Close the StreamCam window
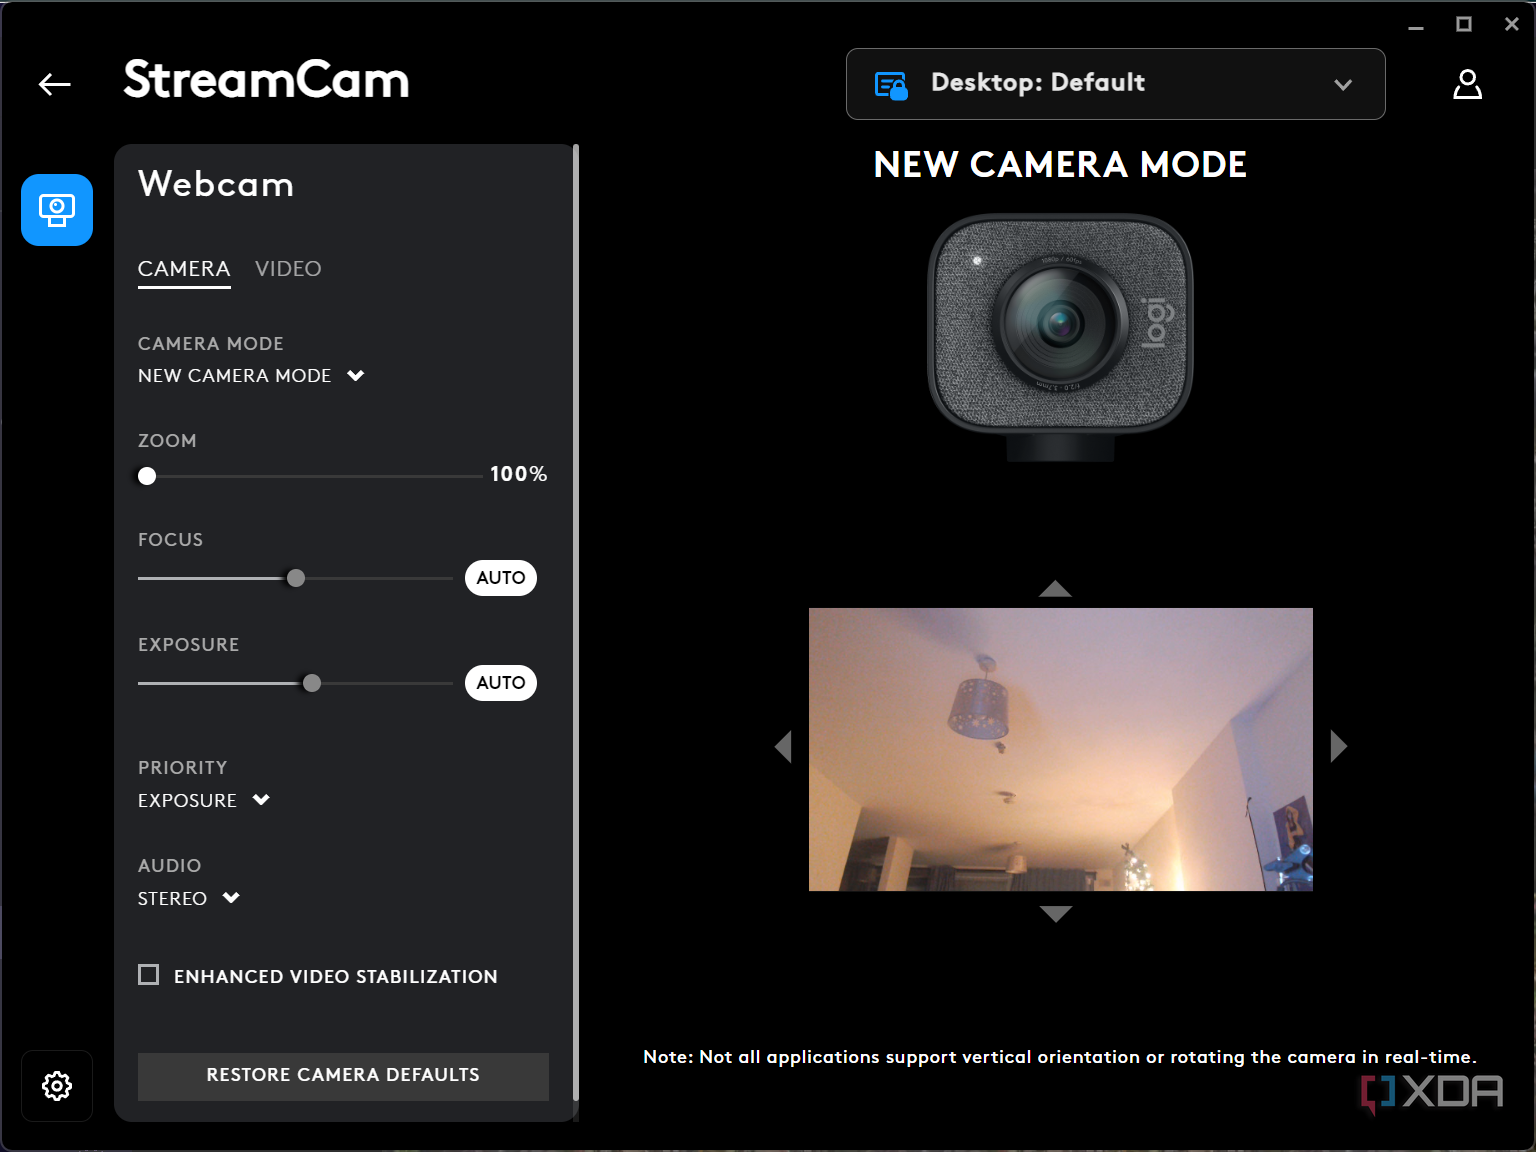The image size is (1536, 1152). click(x=1512, y=25)
